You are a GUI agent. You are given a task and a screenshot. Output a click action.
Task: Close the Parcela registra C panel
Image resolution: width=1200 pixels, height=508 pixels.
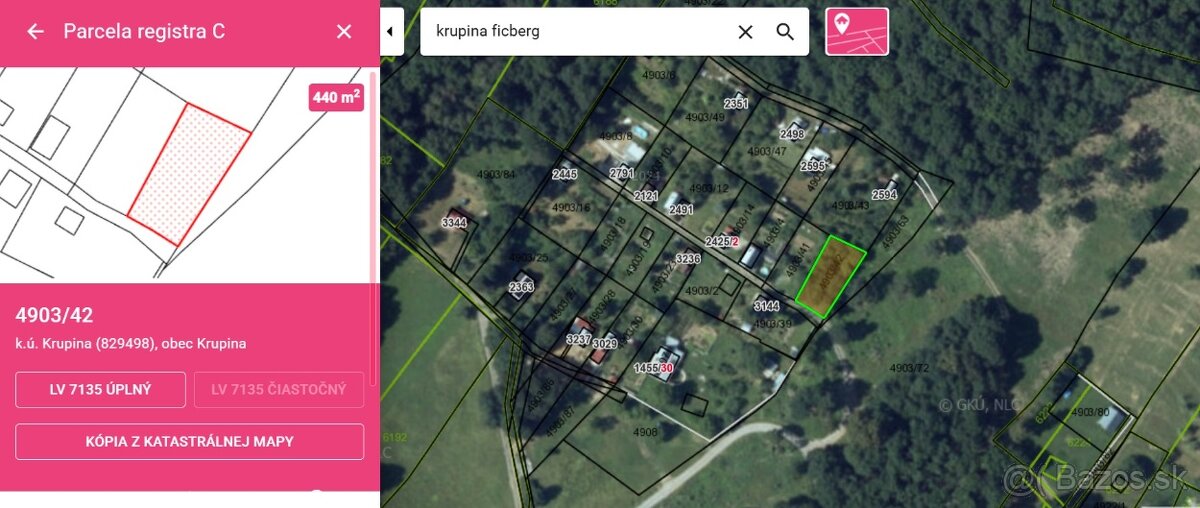coord(344,32)
